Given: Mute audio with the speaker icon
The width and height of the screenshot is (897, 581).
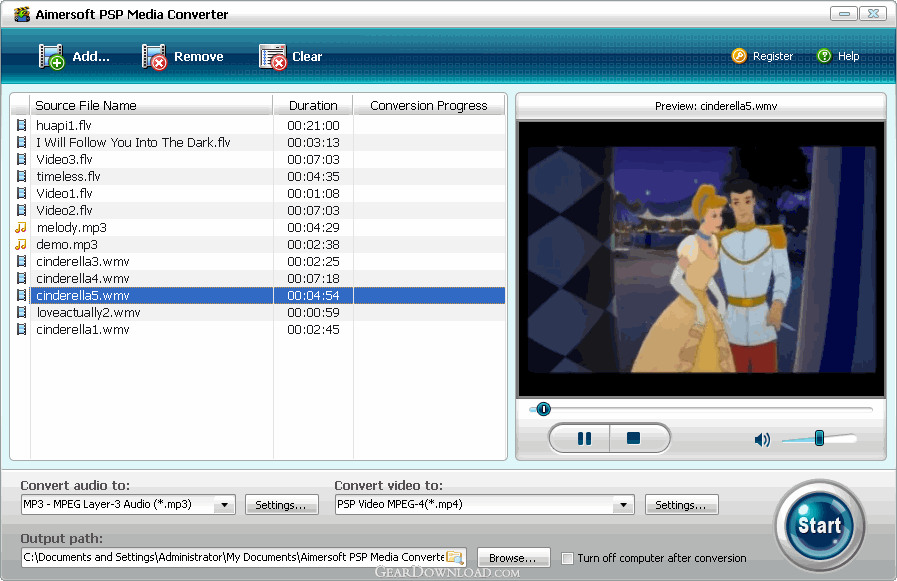Looking at the screenshot, I should 762,439.
